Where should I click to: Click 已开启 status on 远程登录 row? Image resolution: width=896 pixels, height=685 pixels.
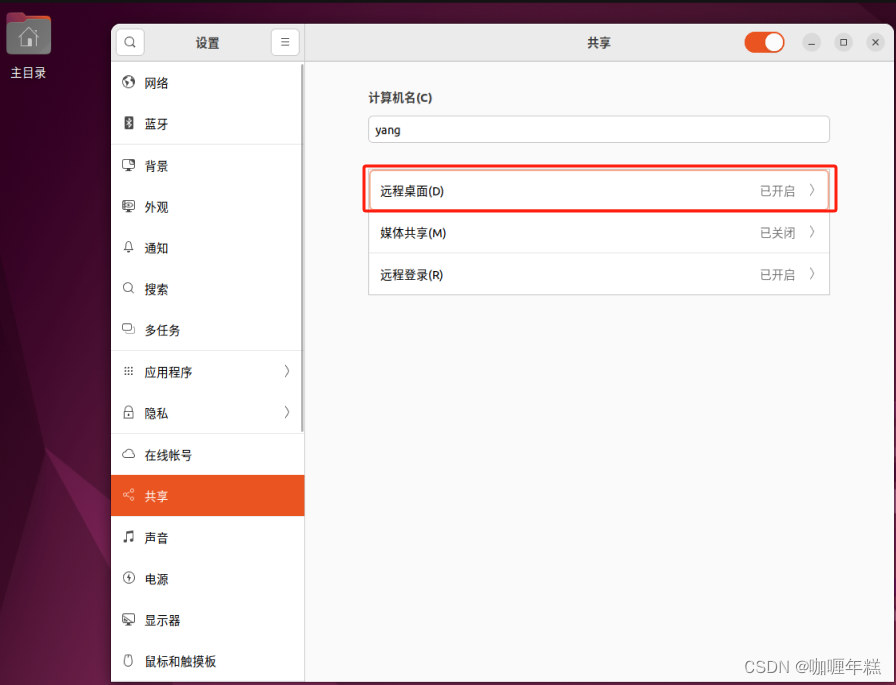point(777,275)
